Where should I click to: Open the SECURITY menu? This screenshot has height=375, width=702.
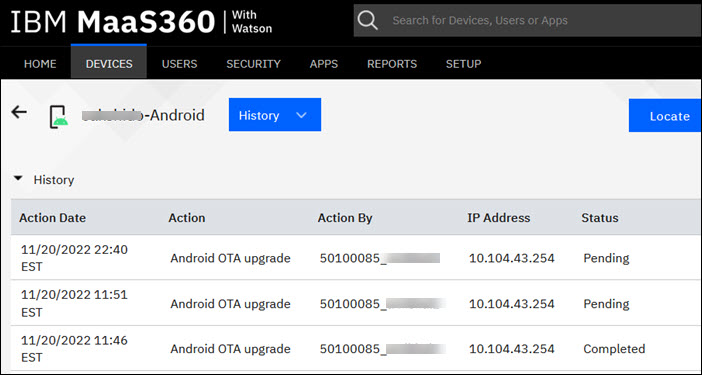pyautogui.click(x=253, y=64)
